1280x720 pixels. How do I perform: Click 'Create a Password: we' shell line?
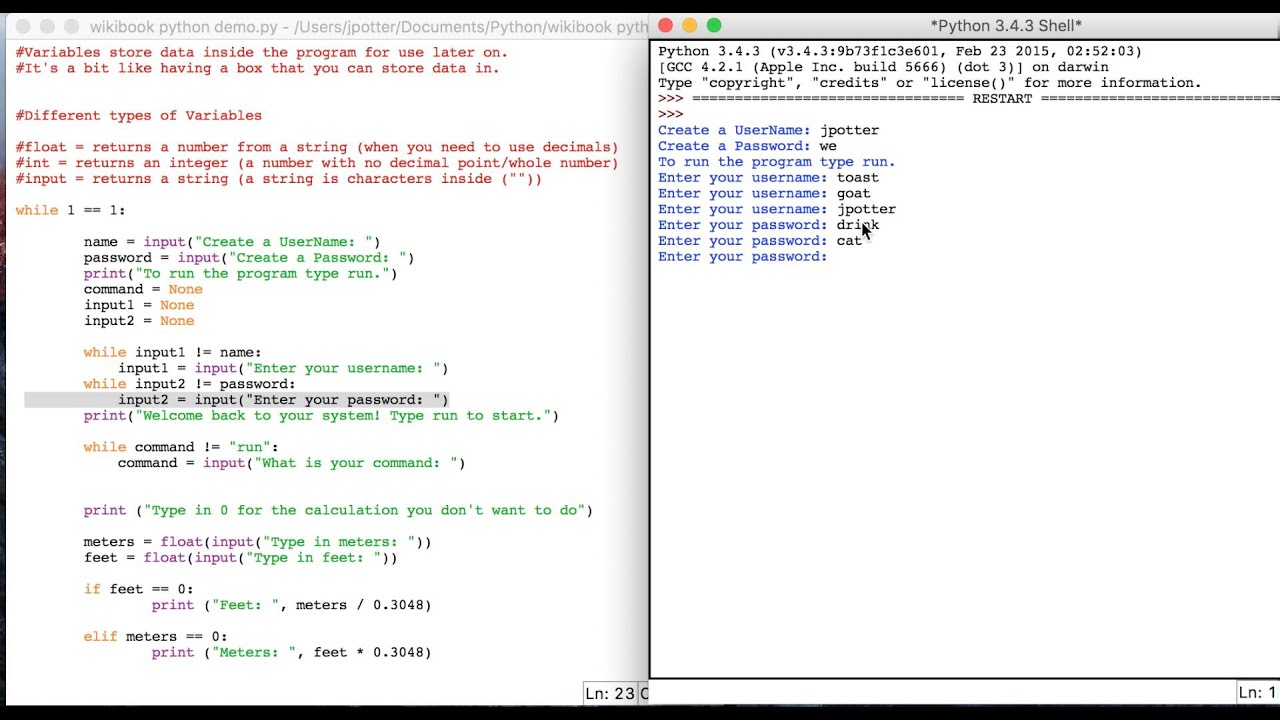coord(747,146)
